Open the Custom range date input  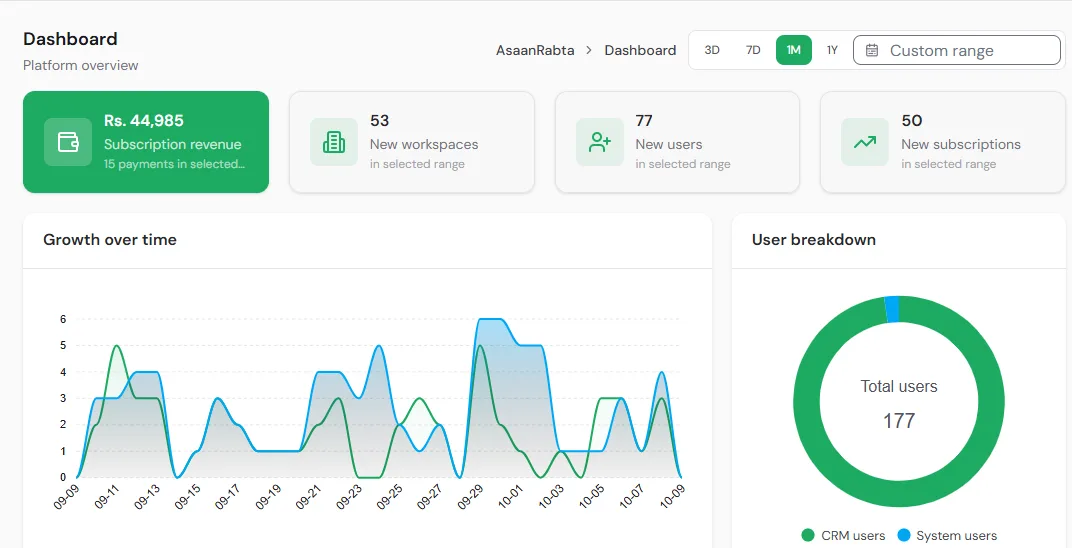click(956, 51)
